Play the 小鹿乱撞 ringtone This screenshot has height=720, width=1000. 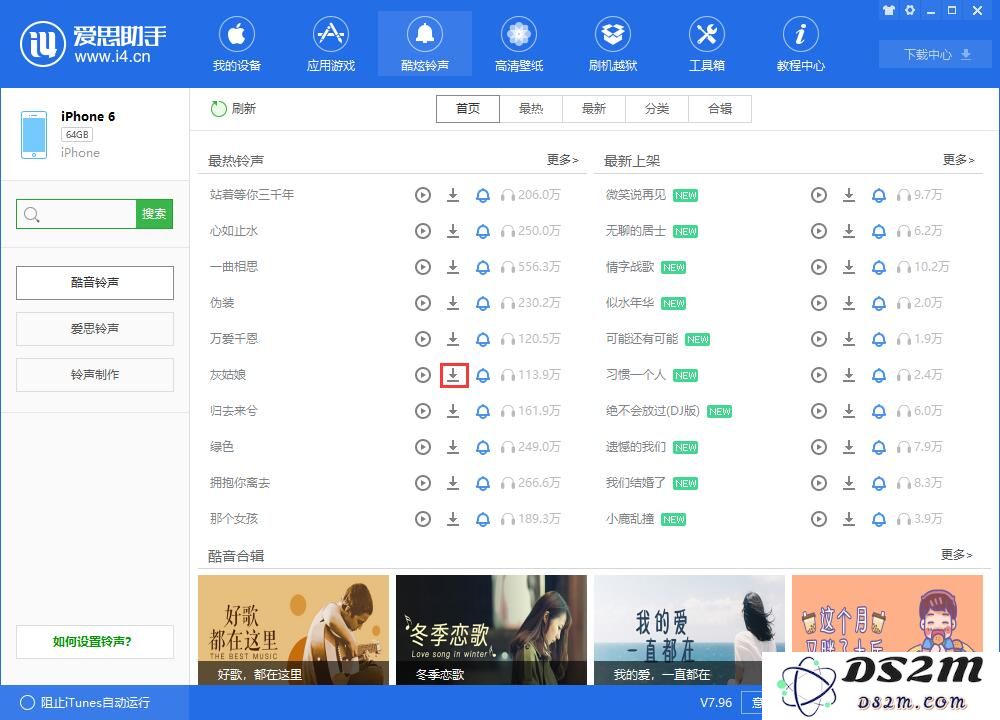pyautogui.click(x=819, y=519)
